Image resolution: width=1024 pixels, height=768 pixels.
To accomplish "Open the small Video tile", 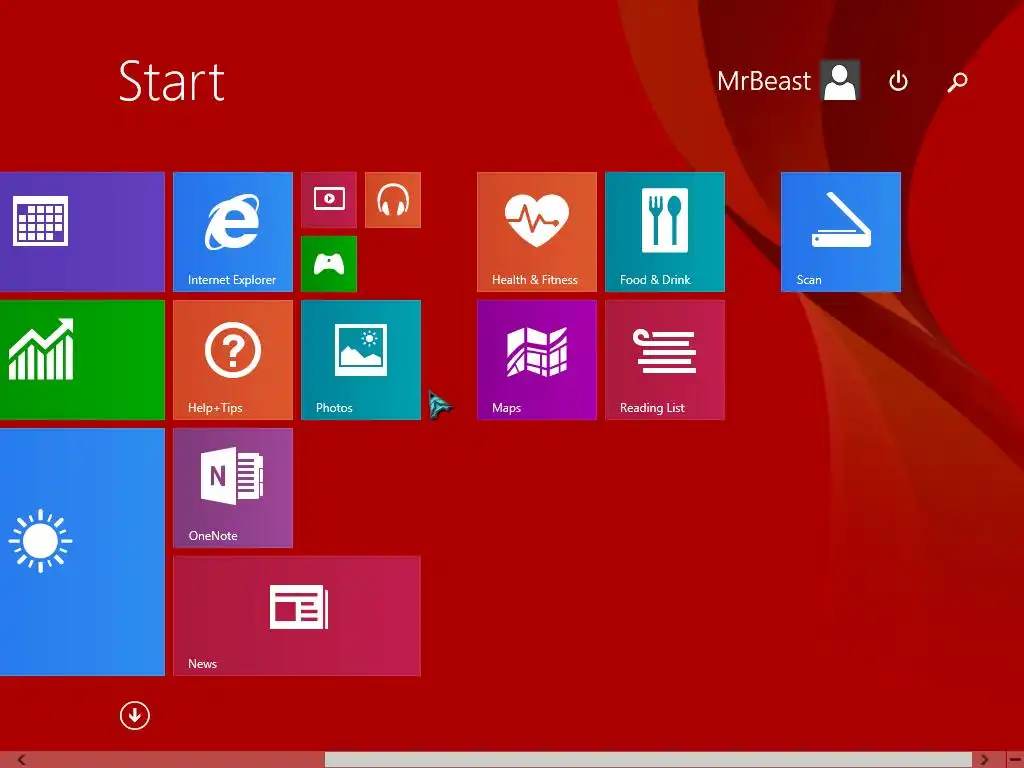I will (x=329, y=200).
